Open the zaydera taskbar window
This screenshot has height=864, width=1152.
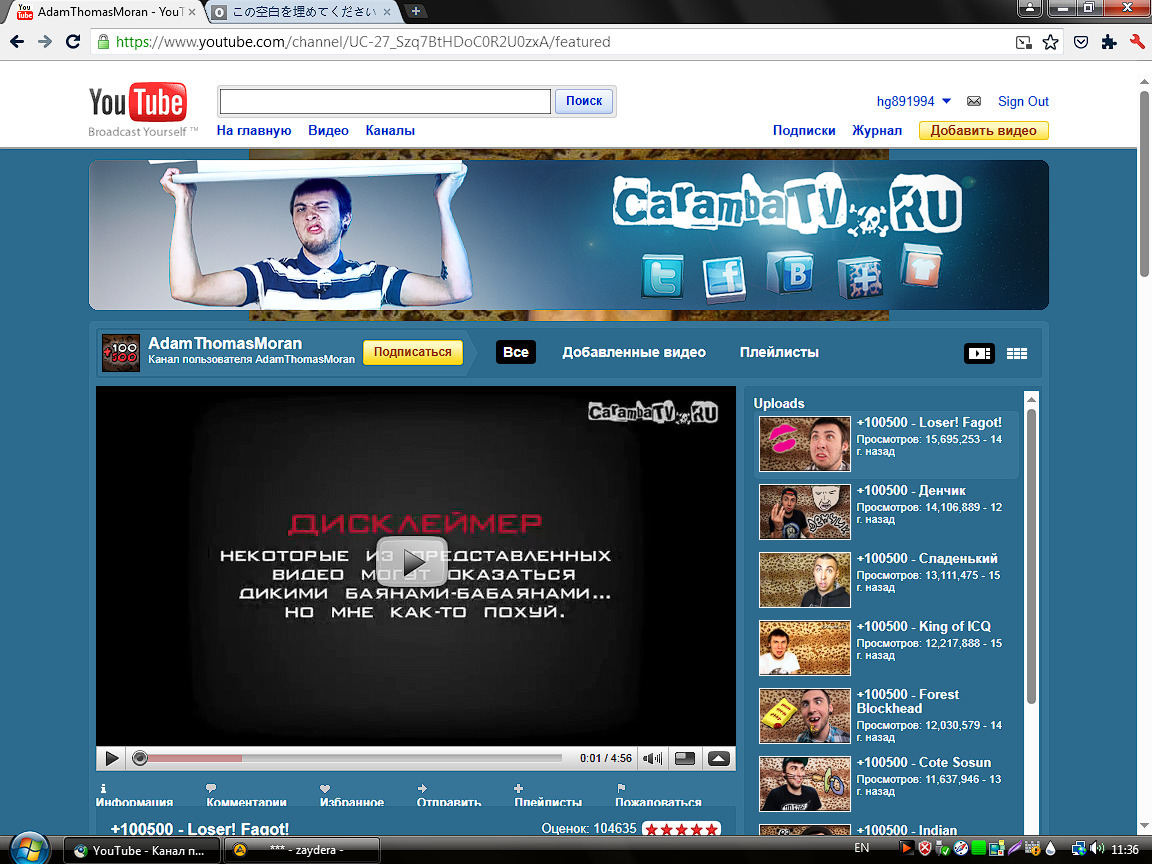(301, 850)
